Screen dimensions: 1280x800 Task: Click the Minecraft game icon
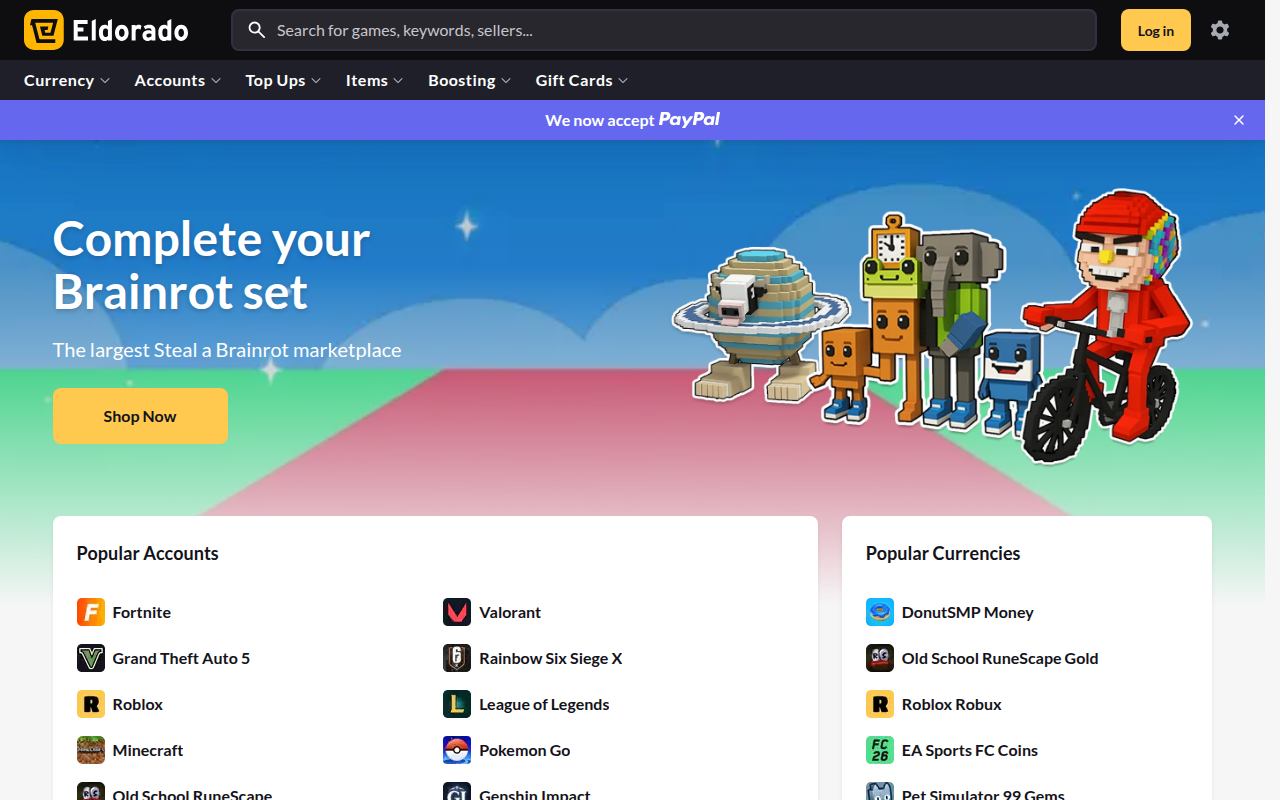[x=91, y=750]
